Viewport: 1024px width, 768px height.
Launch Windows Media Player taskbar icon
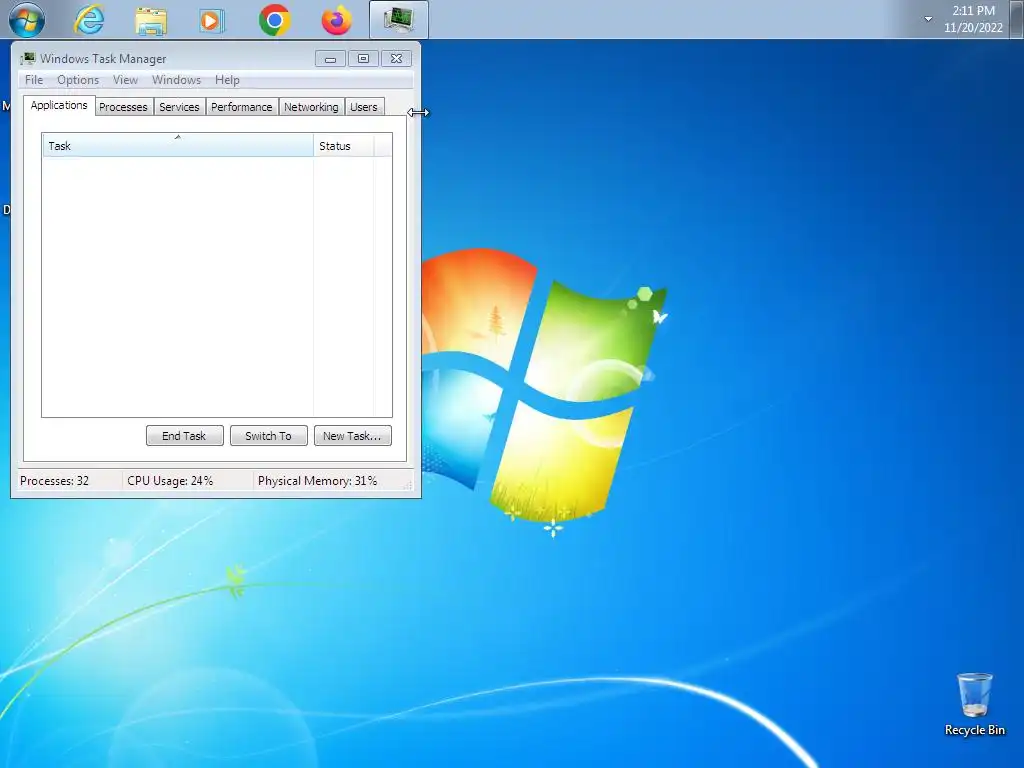click(x=211, y=20)
